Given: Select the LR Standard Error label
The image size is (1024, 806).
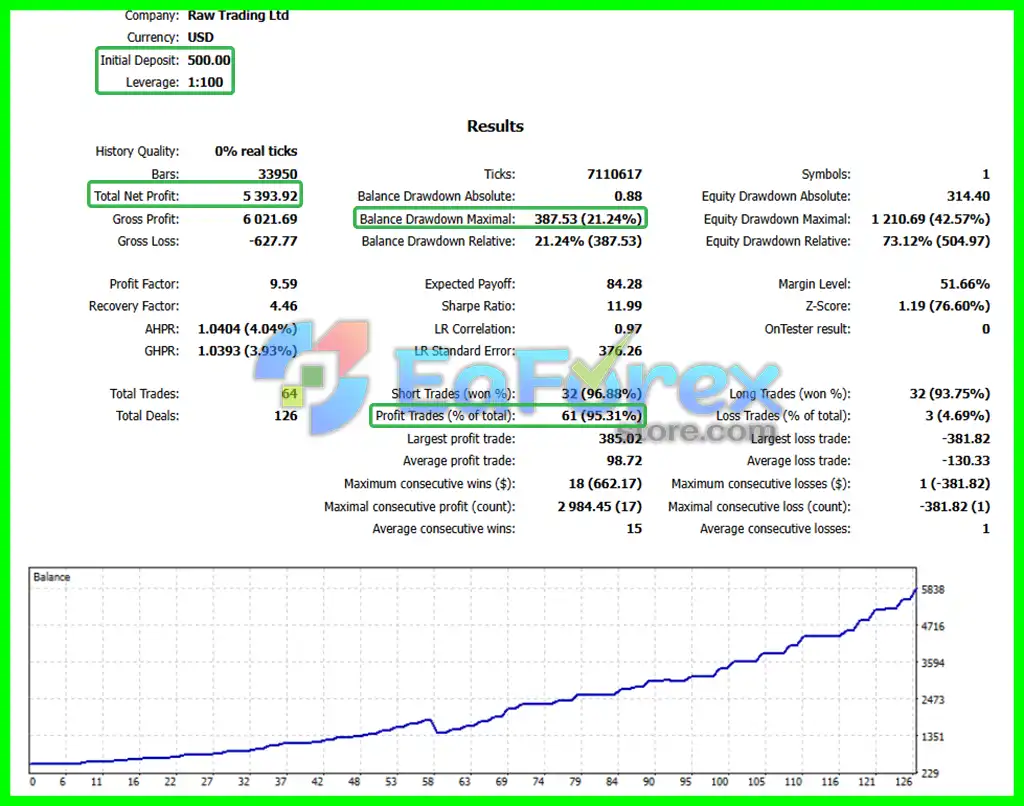Looking at the screenshot, I should [465, 351].
